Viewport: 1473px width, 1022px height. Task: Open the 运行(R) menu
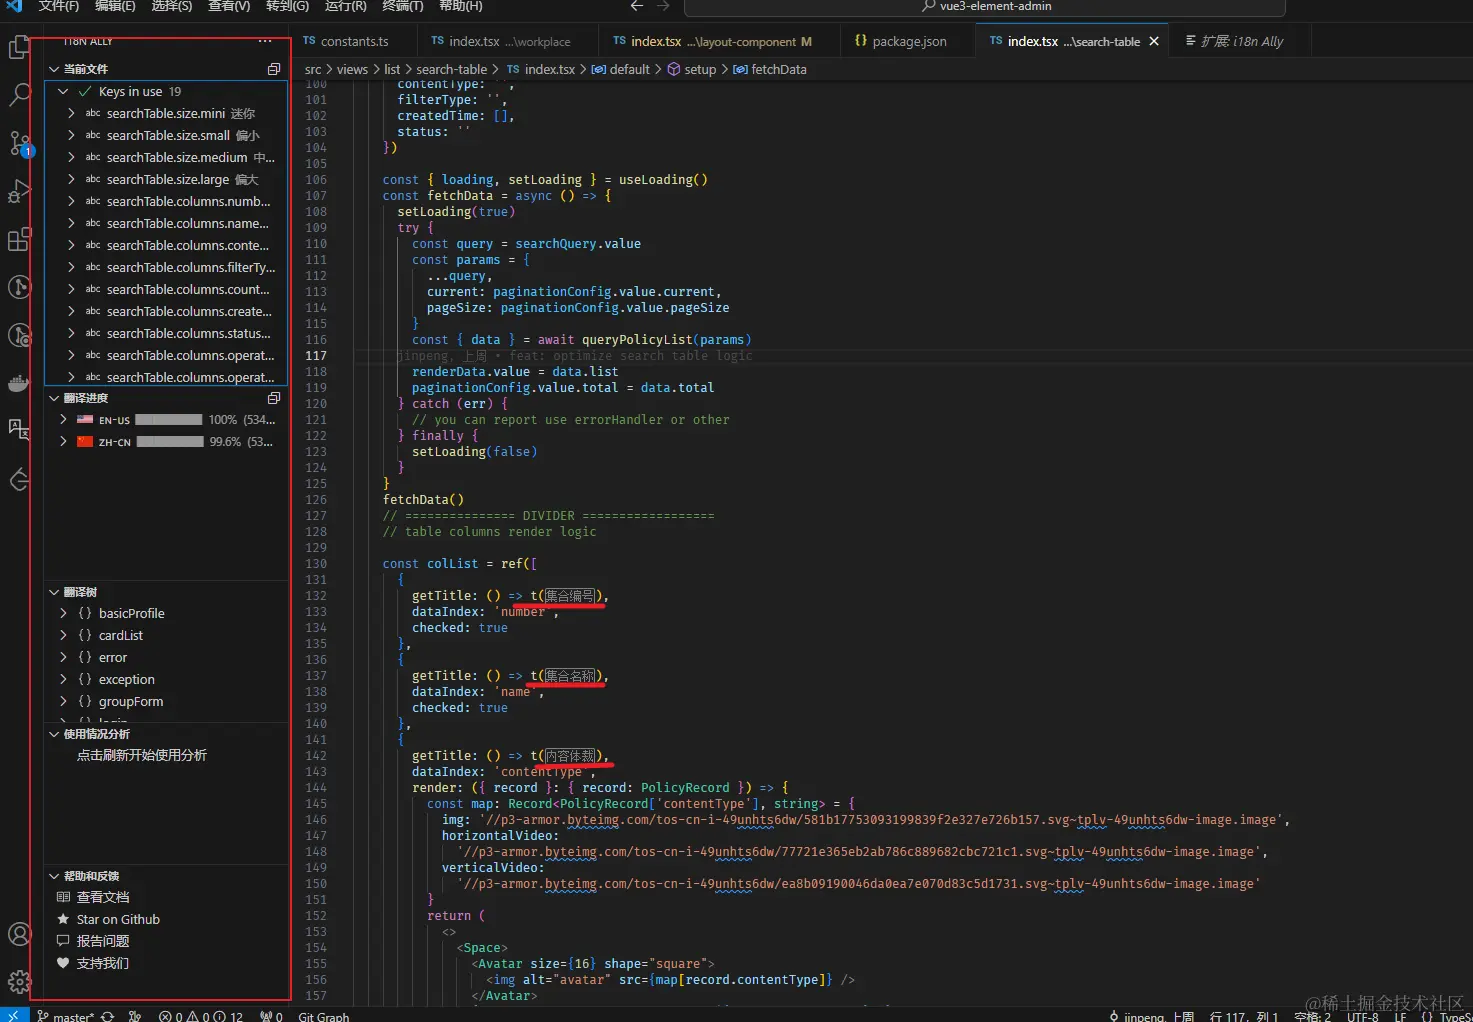click(x=346, y=6)
